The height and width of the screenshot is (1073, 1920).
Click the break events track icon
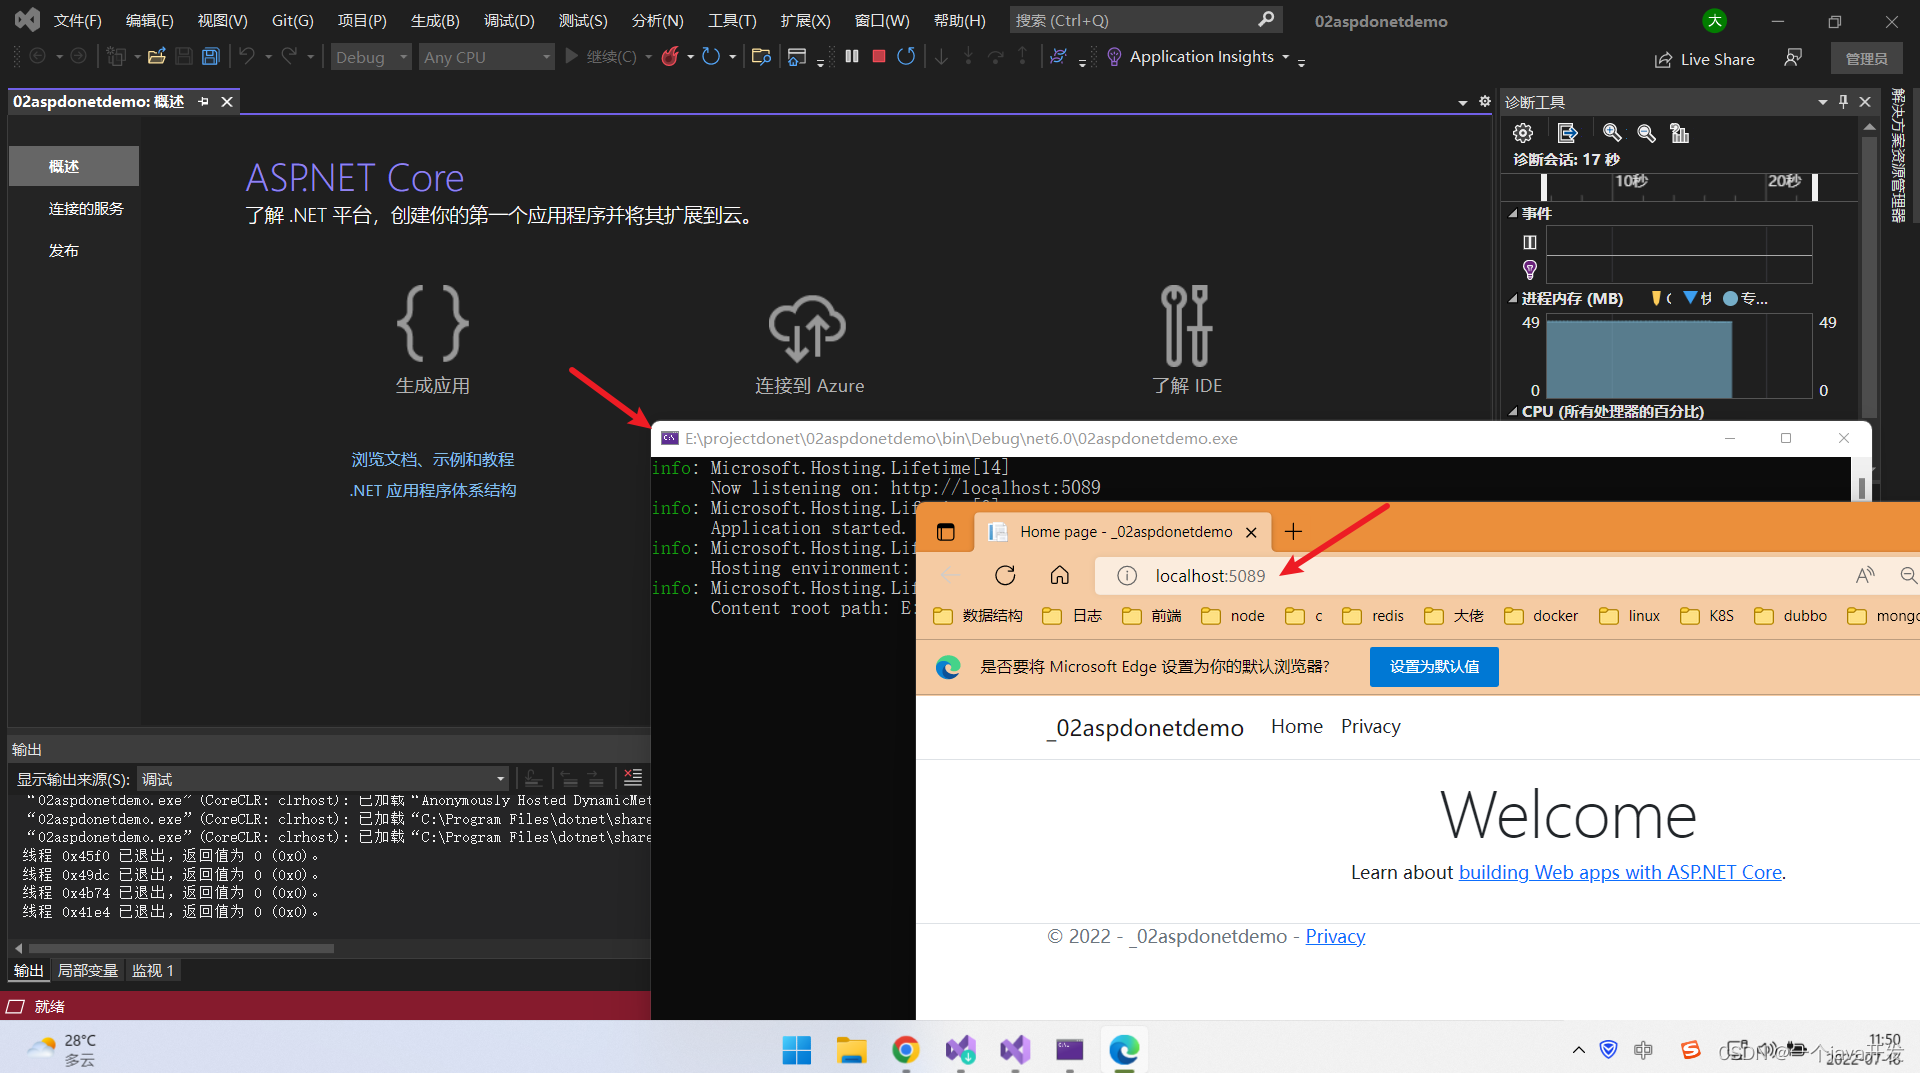click(1530, 242)
